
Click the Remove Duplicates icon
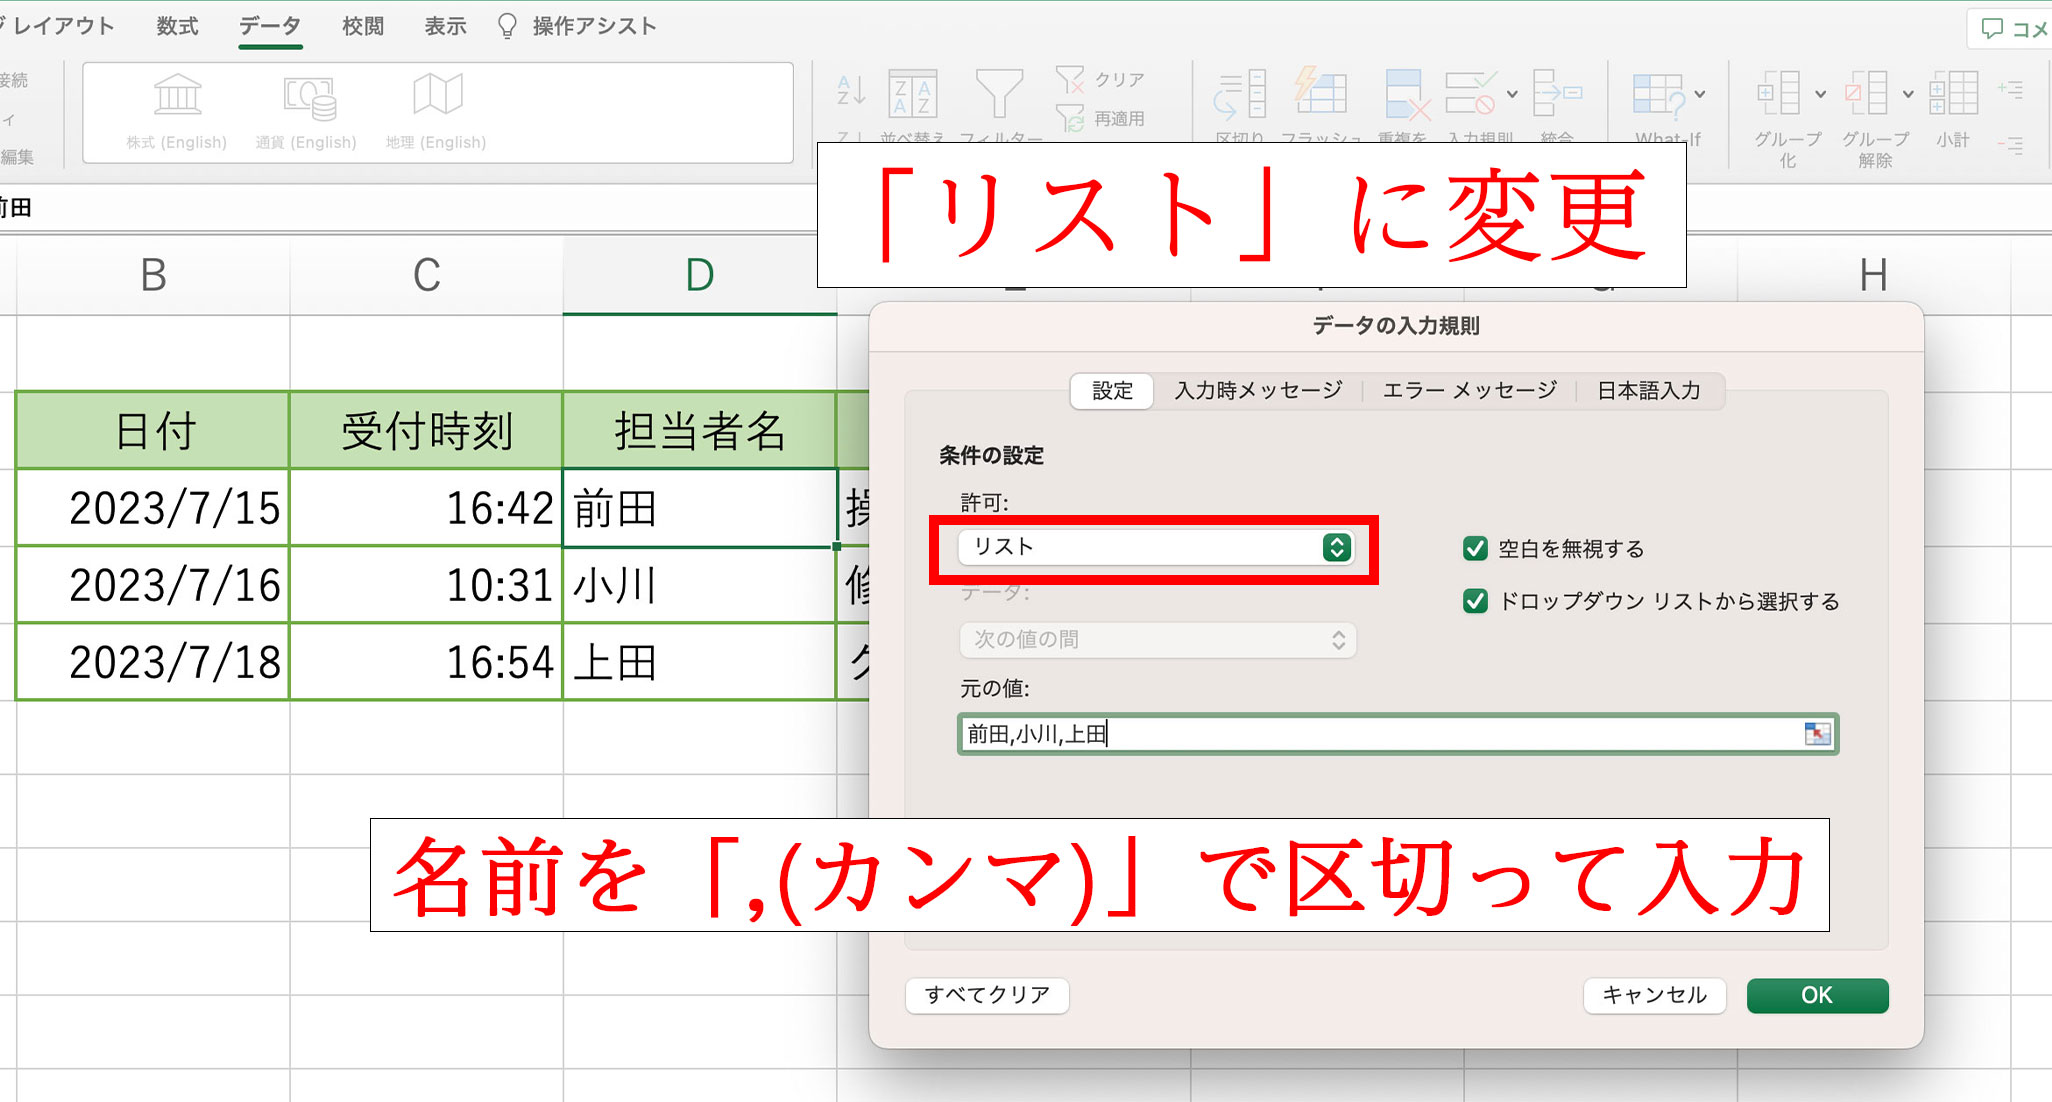pyautogui.click(x=1405, y=94)
